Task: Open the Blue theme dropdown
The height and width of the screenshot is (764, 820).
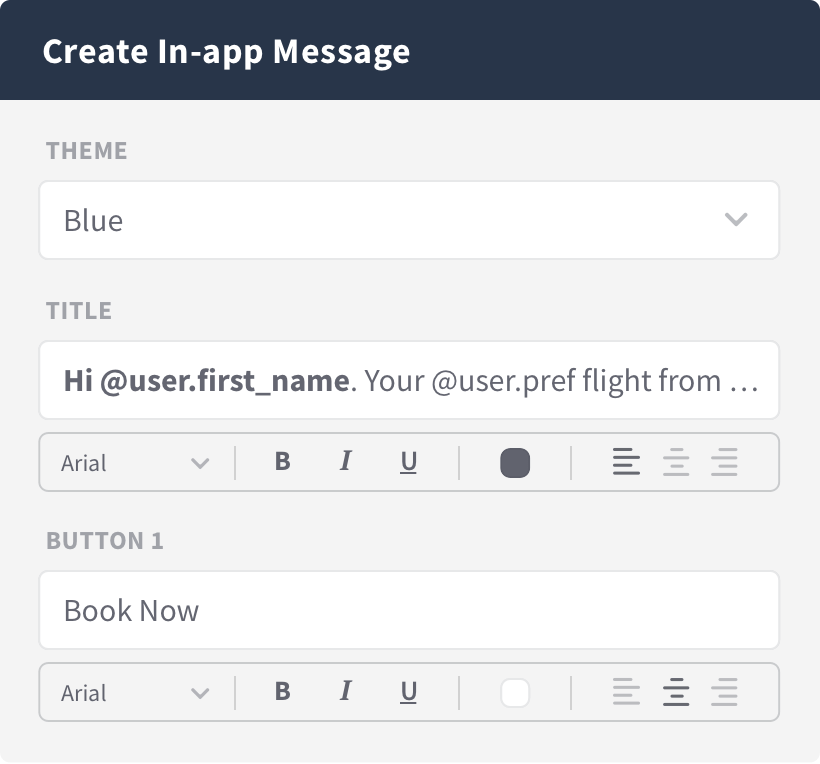Action: tap(409, 220)
